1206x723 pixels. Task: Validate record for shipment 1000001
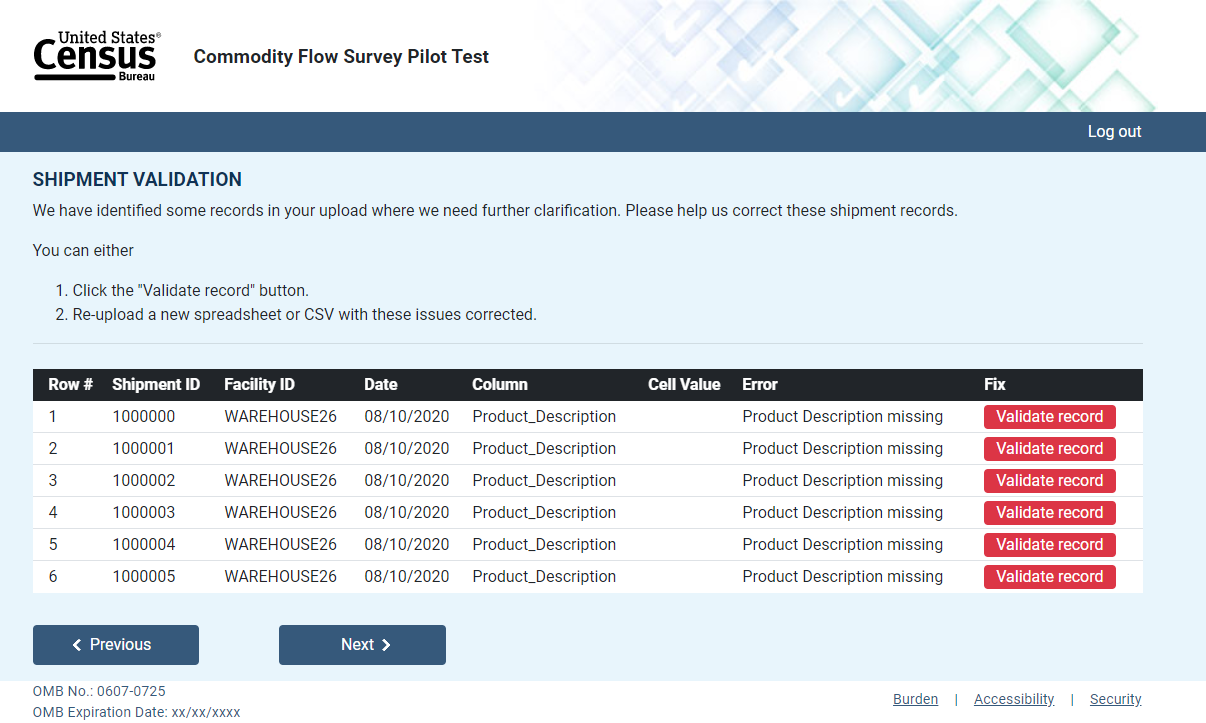[1049, 449]
